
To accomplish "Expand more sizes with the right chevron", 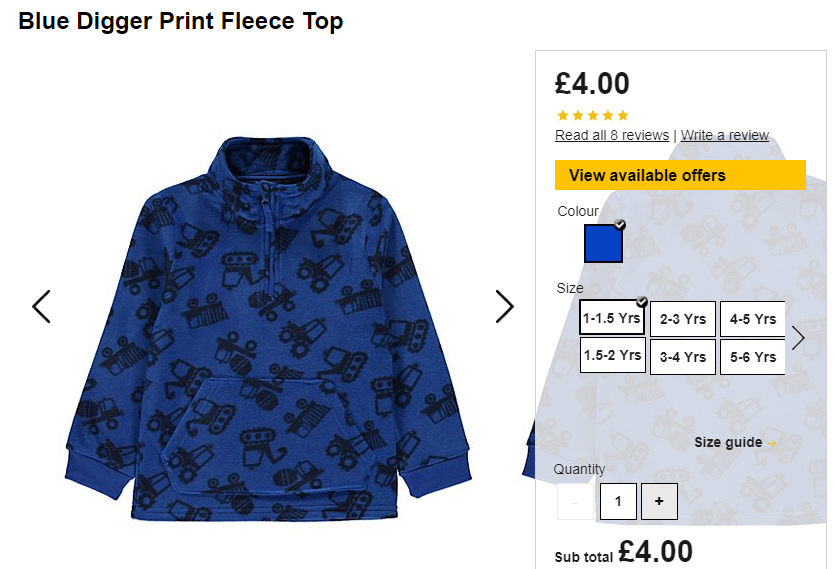I will point(798,338).
